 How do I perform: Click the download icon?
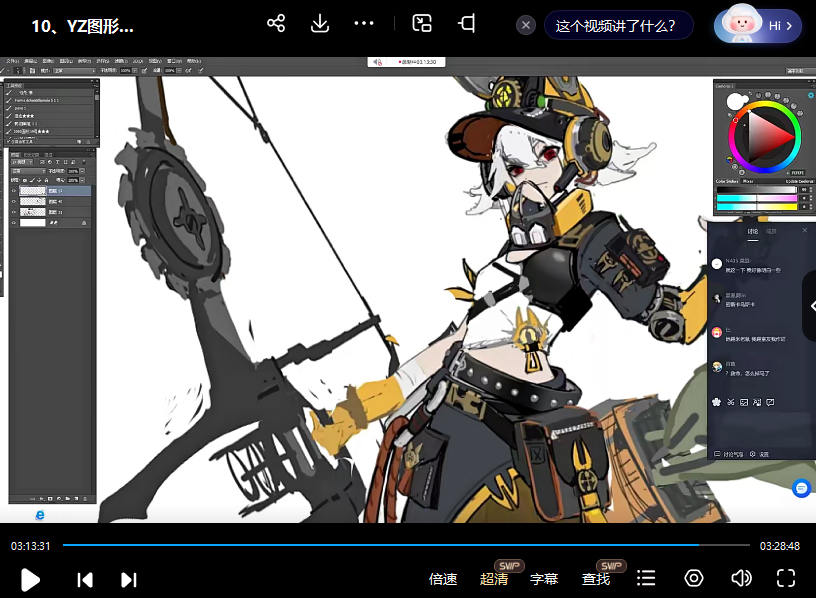click(x=320, y=24)
